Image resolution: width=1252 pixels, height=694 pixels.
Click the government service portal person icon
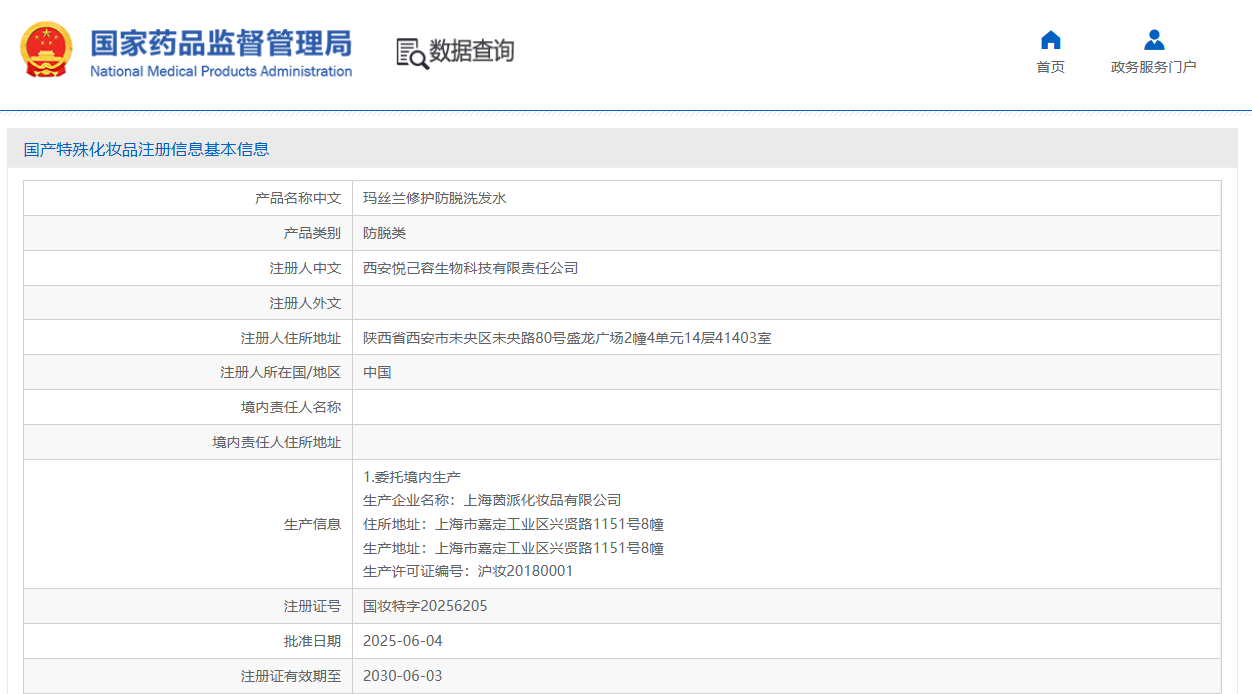[1154, 40]
